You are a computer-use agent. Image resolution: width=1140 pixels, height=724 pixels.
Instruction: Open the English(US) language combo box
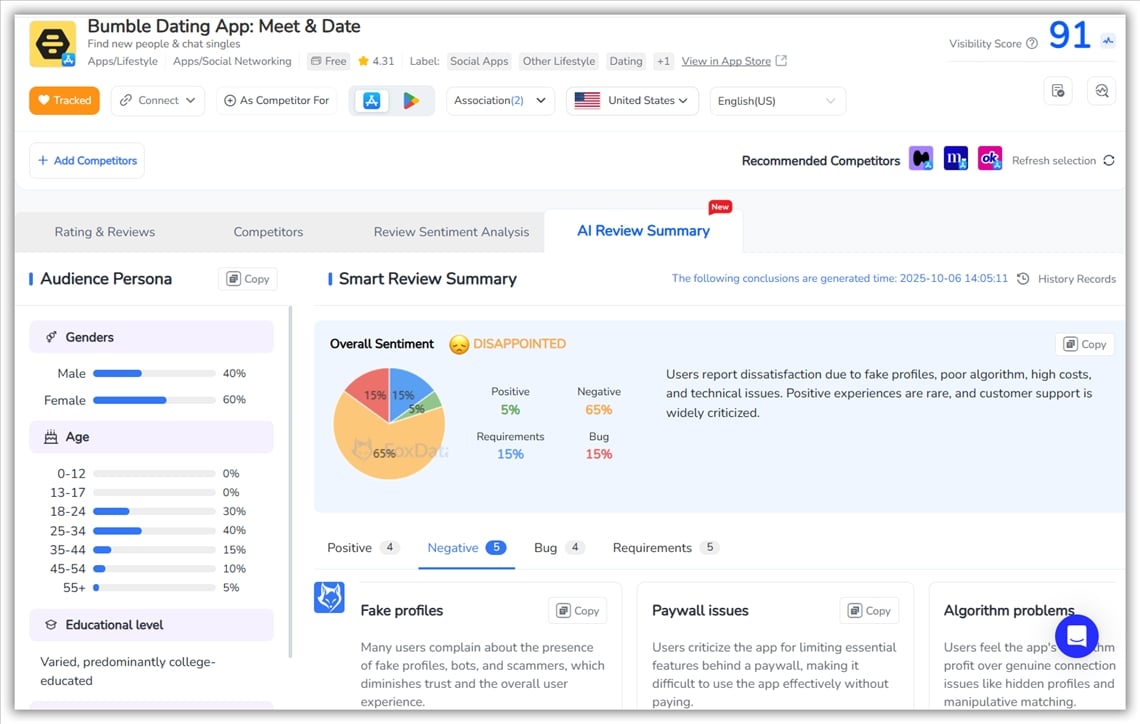click(777, 101)
